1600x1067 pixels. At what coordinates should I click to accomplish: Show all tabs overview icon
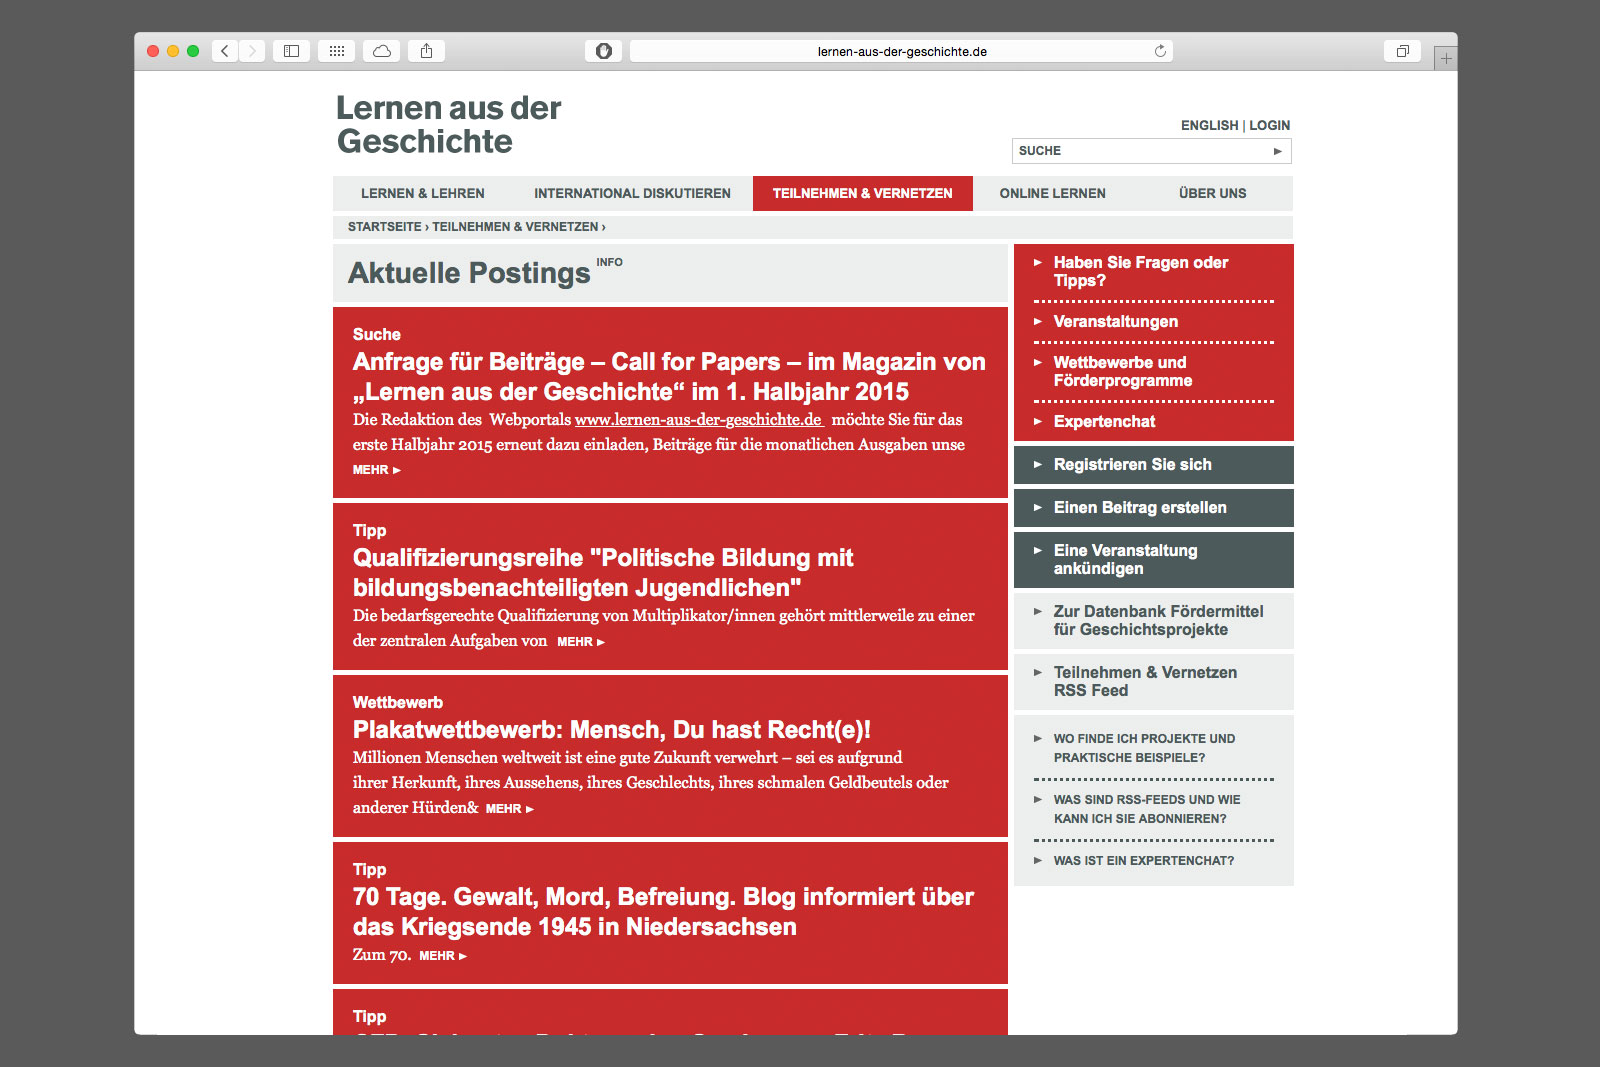(1402, 51)
